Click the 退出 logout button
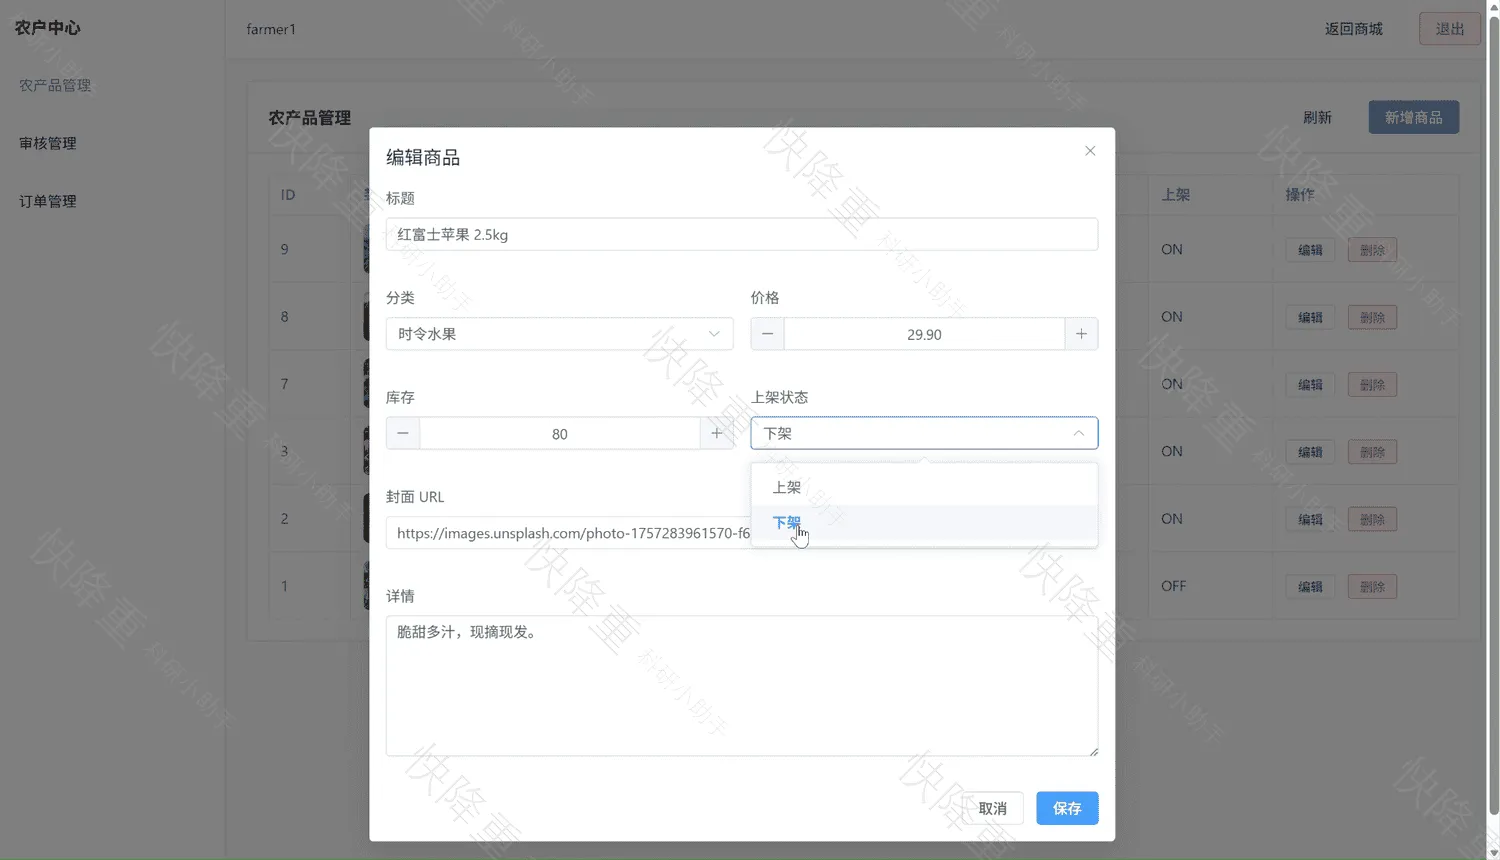 (x=1449, y=29)
